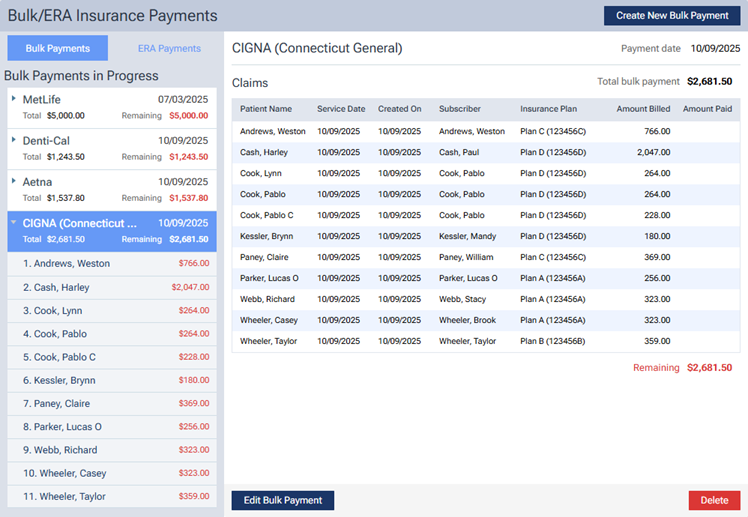This screenshot has height=517, width=748.
Task: Sort by the Amount Billed column header
Action: tap(643, 108)
